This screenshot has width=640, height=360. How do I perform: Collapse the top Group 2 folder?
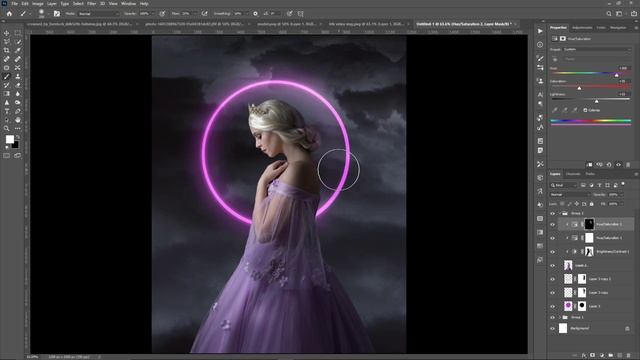(560, 213)
